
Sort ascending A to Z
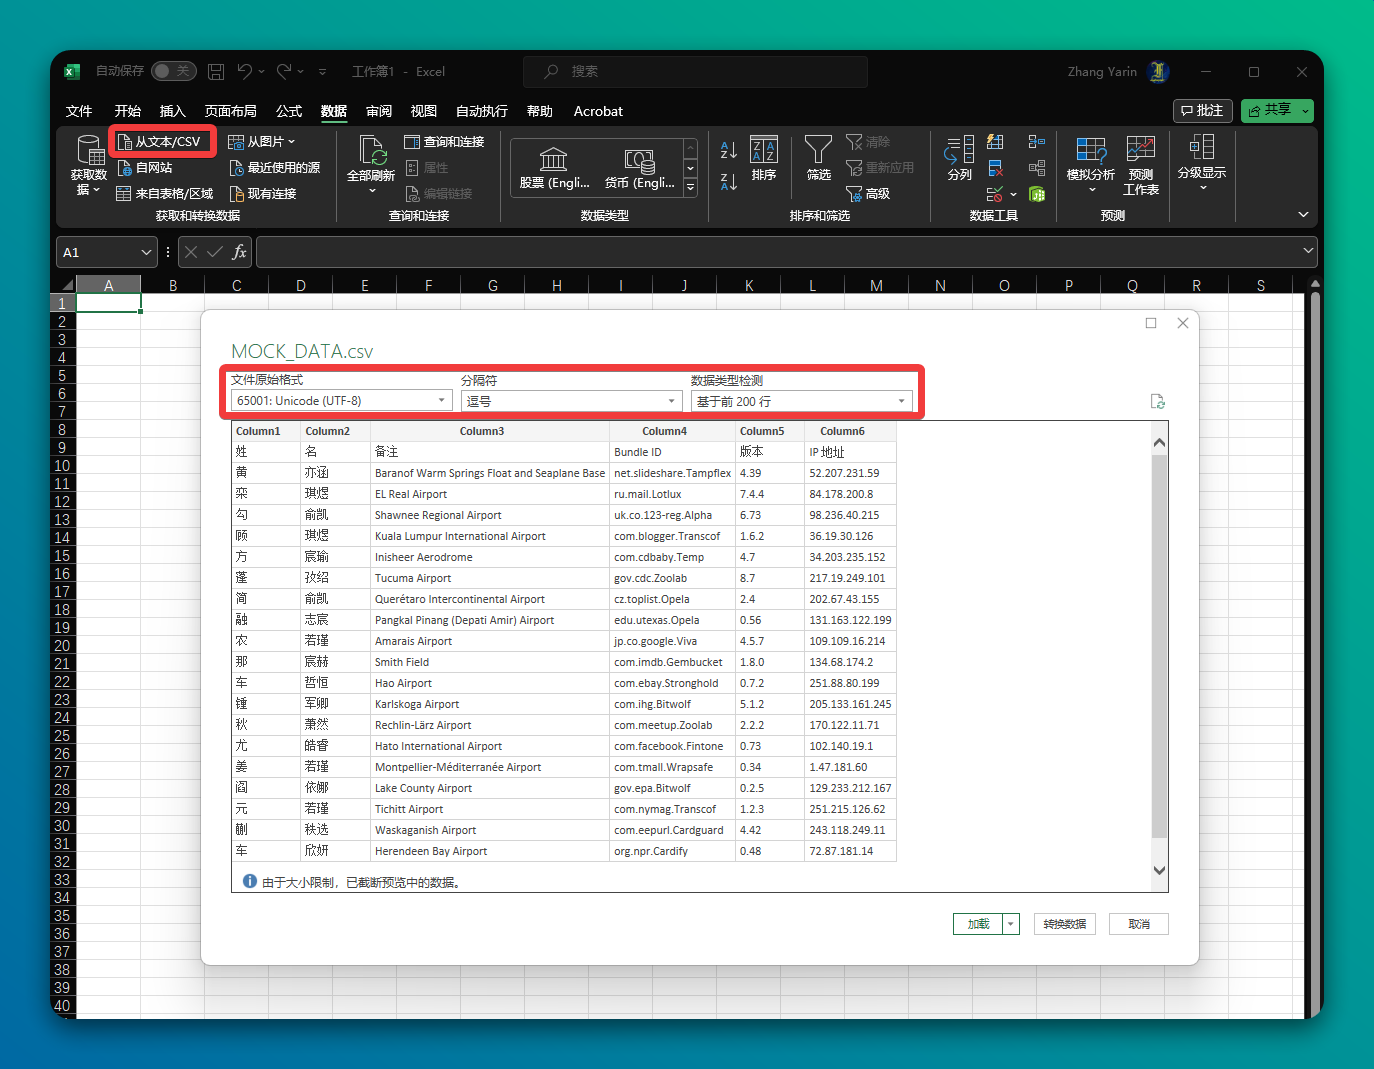pyautogui.click(x=729, y=150)
